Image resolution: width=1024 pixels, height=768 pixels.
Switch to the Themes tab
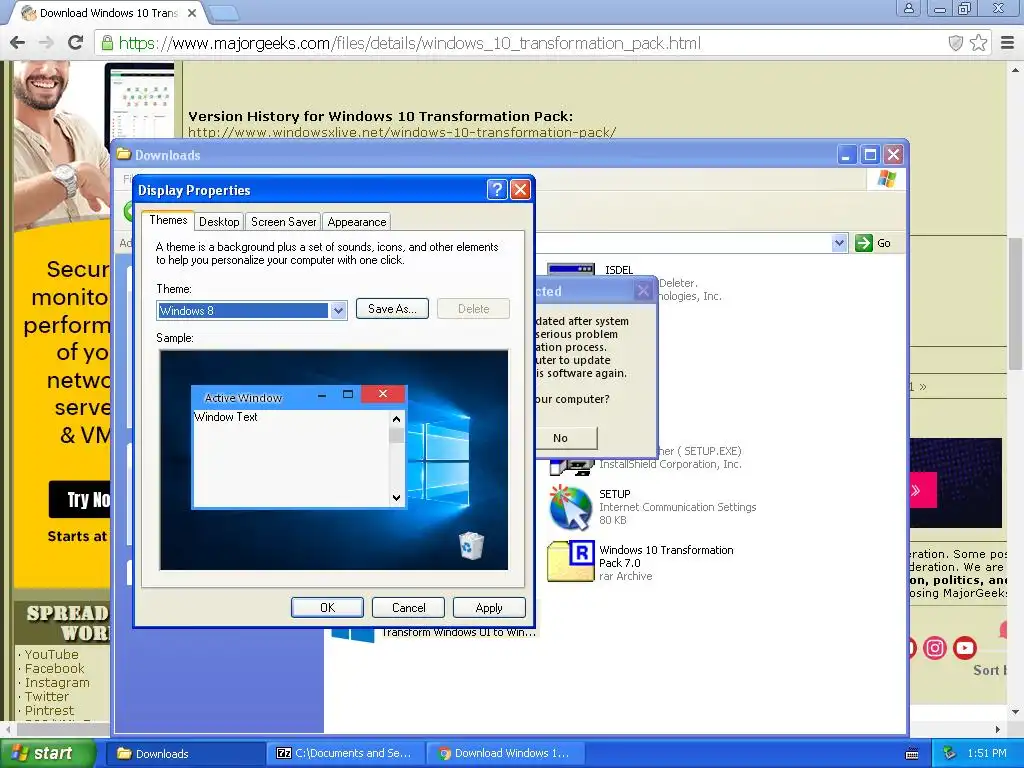coord(168,220)
